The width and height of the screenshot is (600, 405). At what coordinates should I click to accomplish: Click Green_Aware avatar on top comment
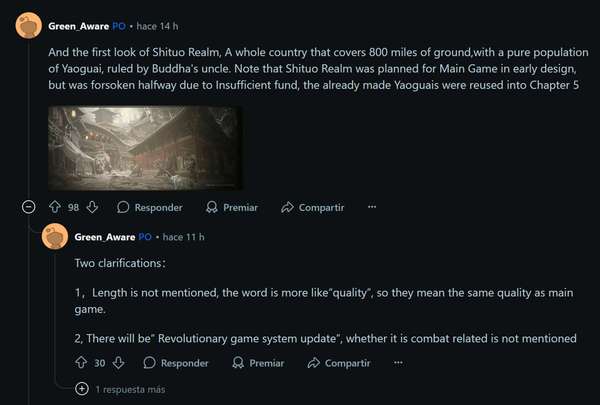(28, 24)
